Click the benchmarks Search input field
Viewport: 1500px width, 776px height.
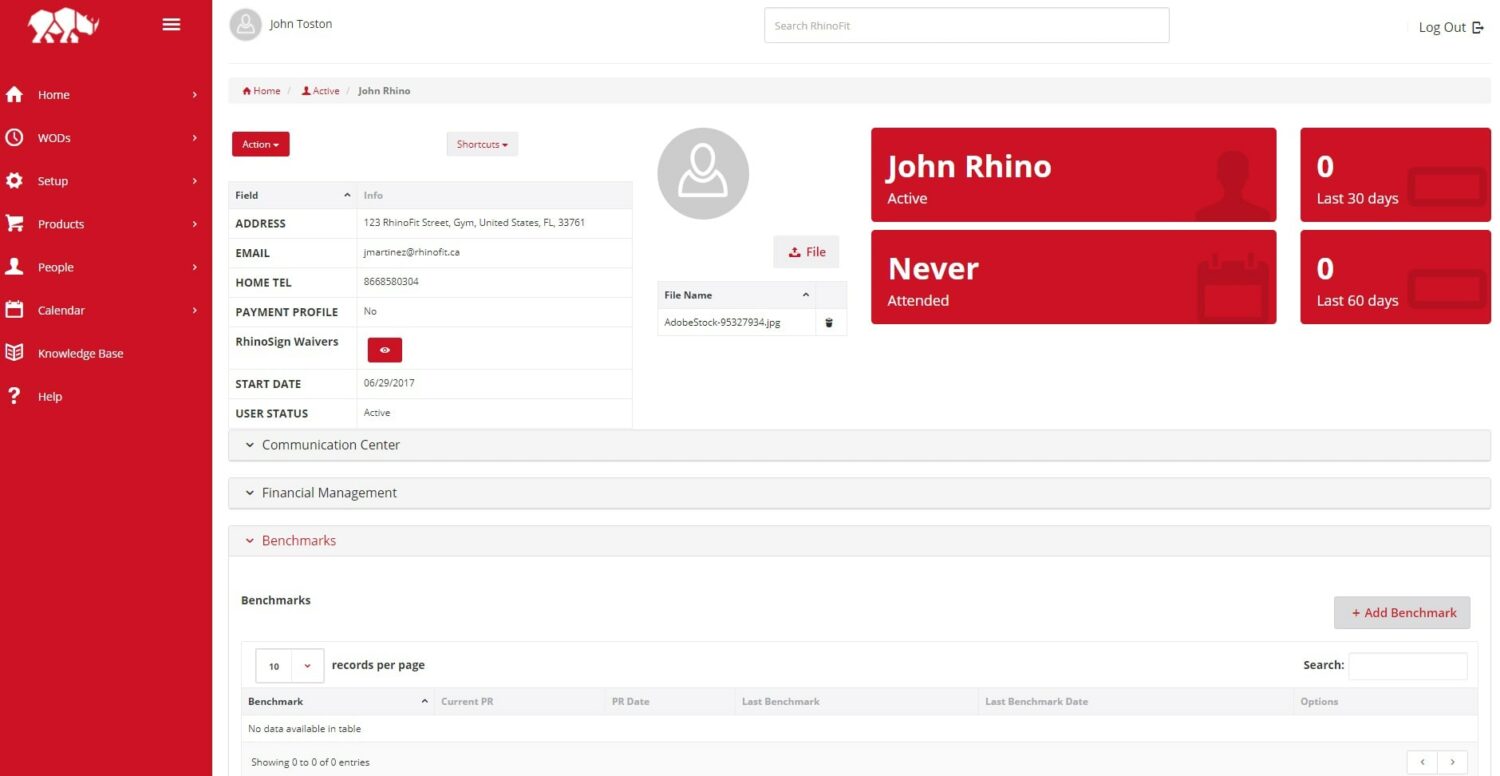(x=1407, y=665)
